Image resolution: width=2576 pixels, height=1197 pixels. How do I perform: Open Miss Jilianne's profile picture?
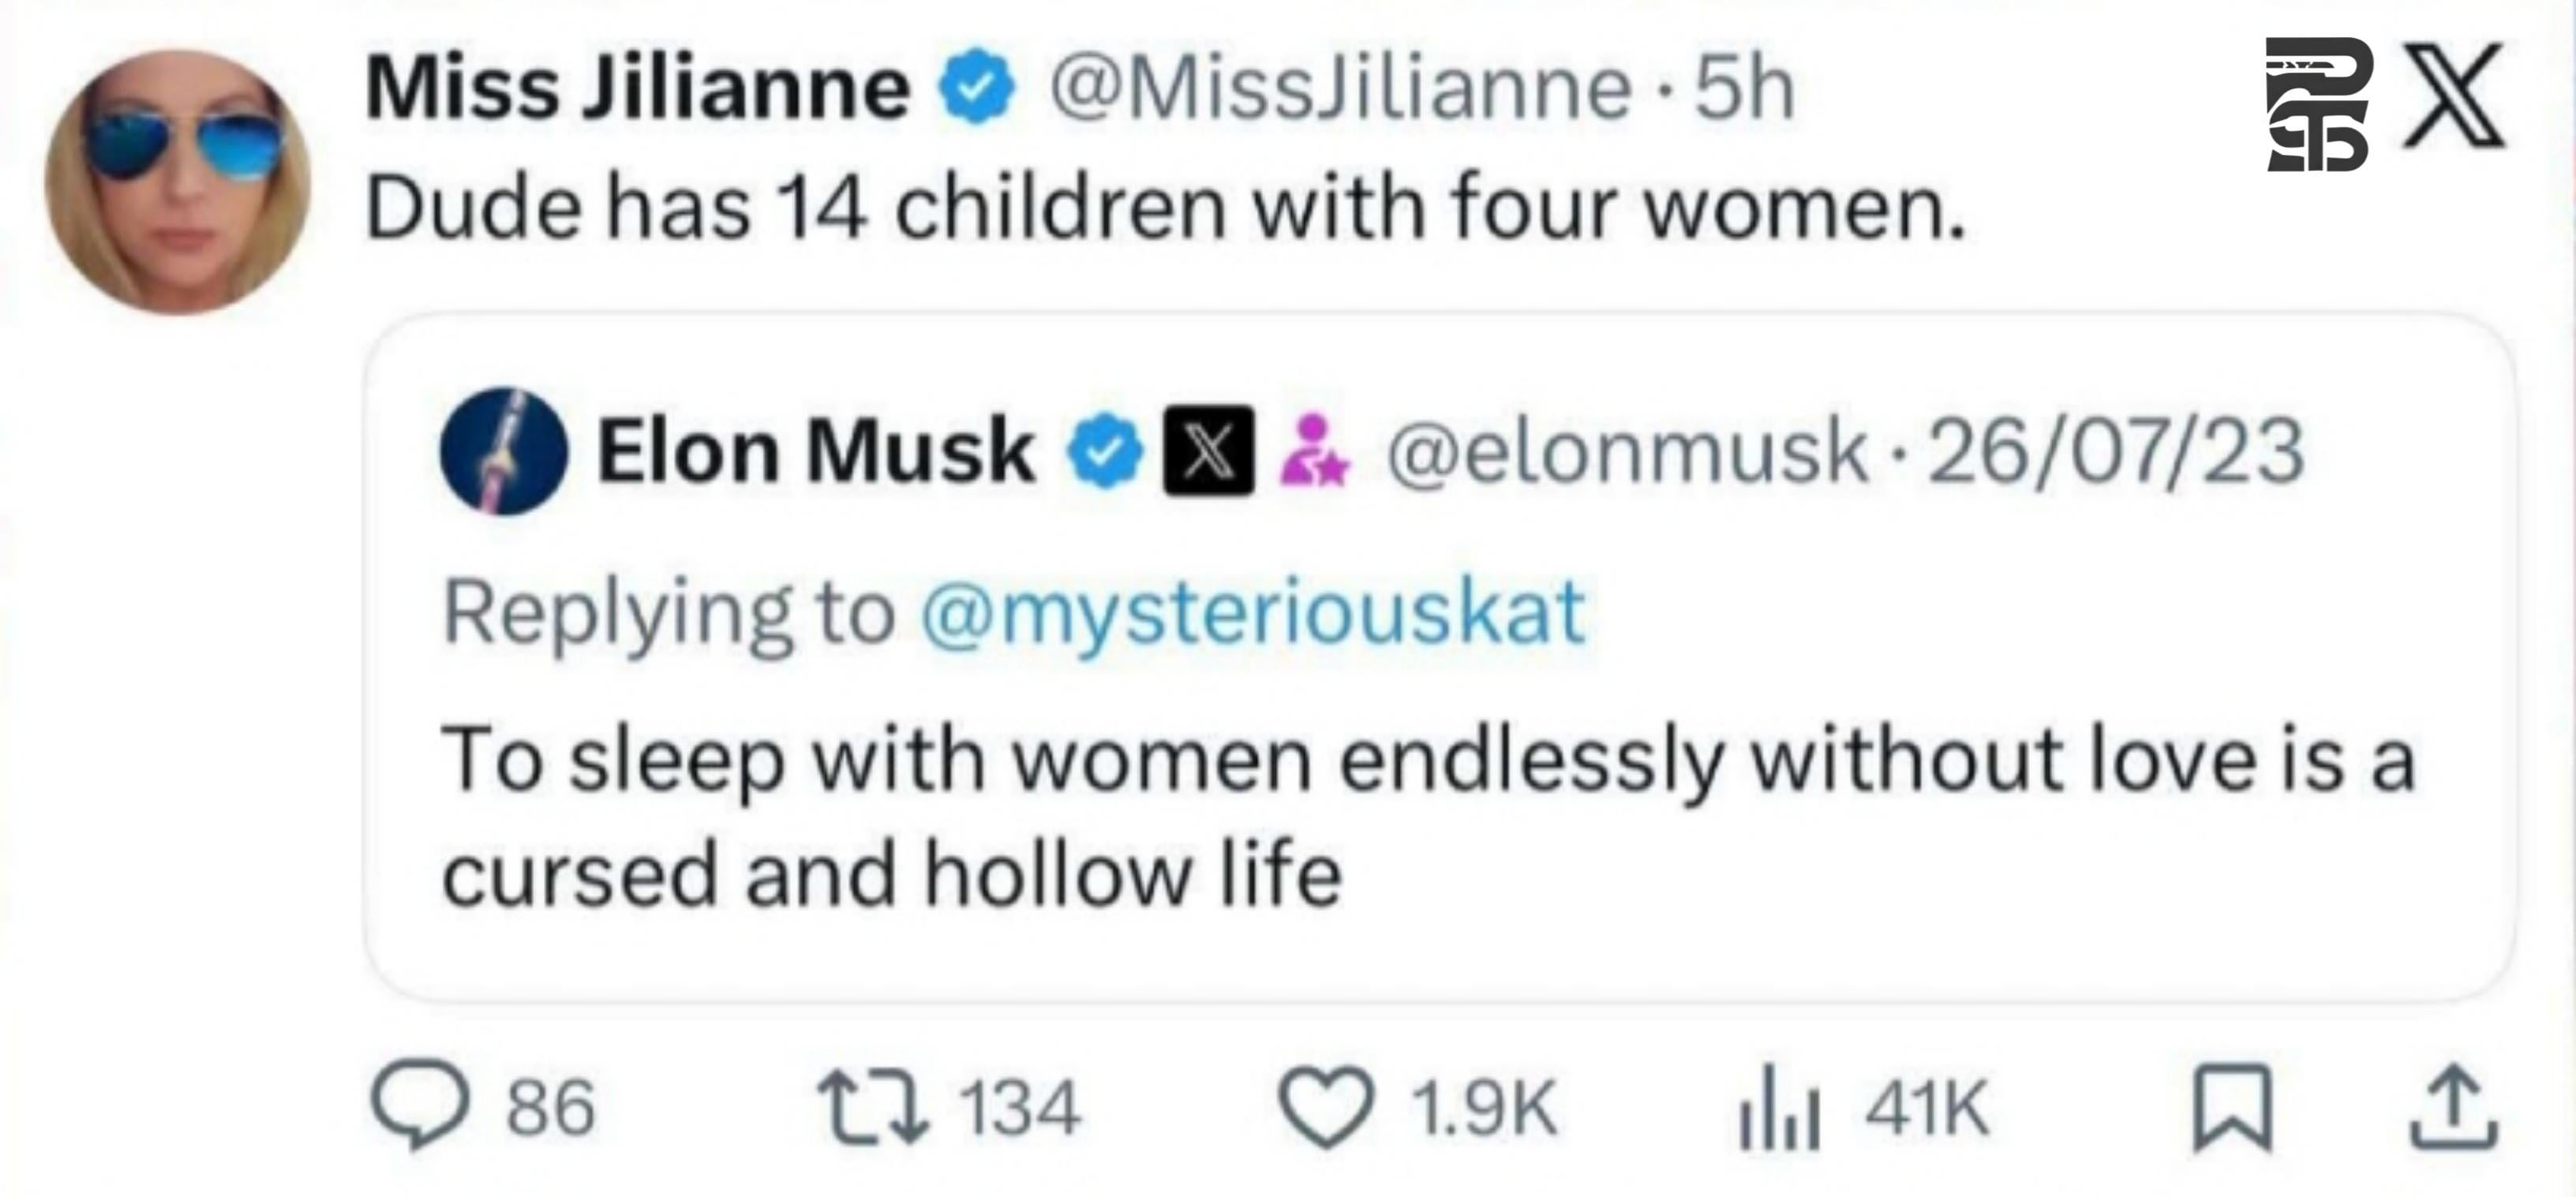pos(178,182)
